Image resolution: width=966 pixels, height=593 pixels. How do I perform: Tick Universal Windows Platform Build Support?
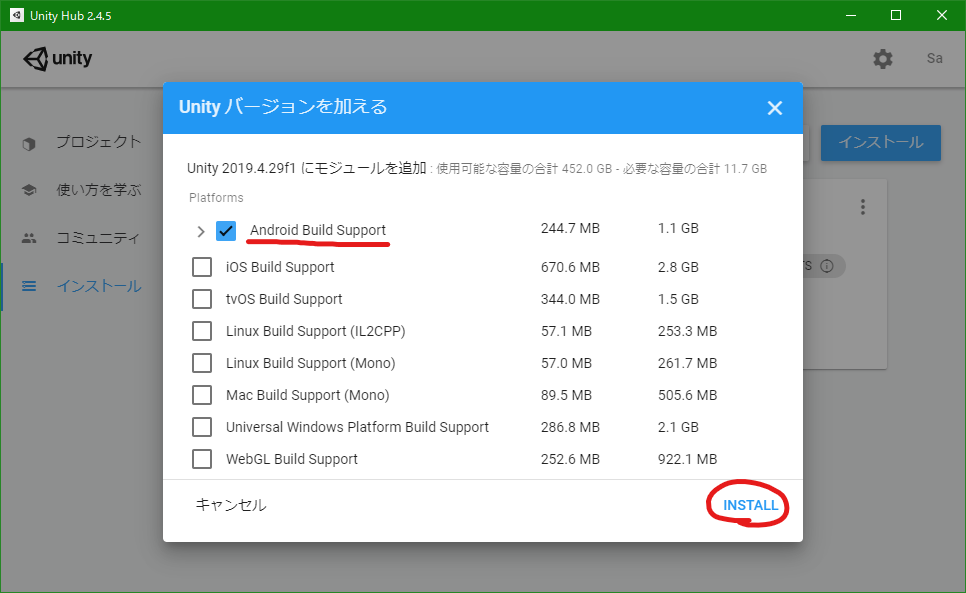(x=202, y=427)
